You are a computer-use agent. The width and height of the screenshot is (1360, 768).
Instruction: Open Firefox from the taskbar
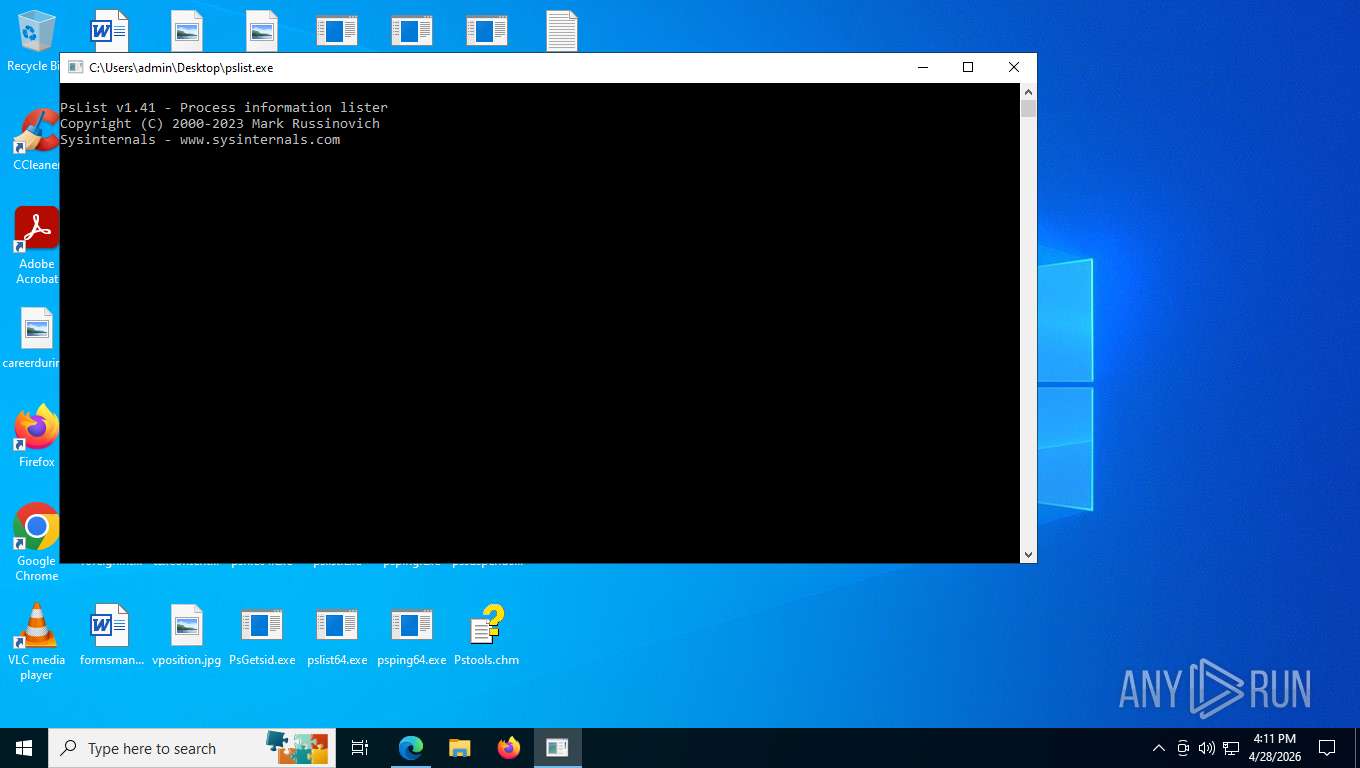tap(509, 748)
